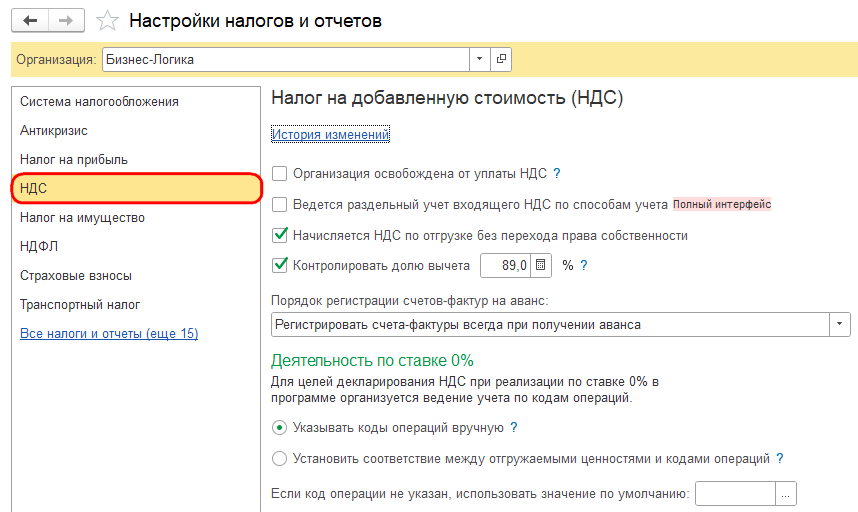This screenshot has width=858, height=512.
Task: Toggle 'Контролировать долю вычета' checkbox
Action: click(x=280, y=265)
